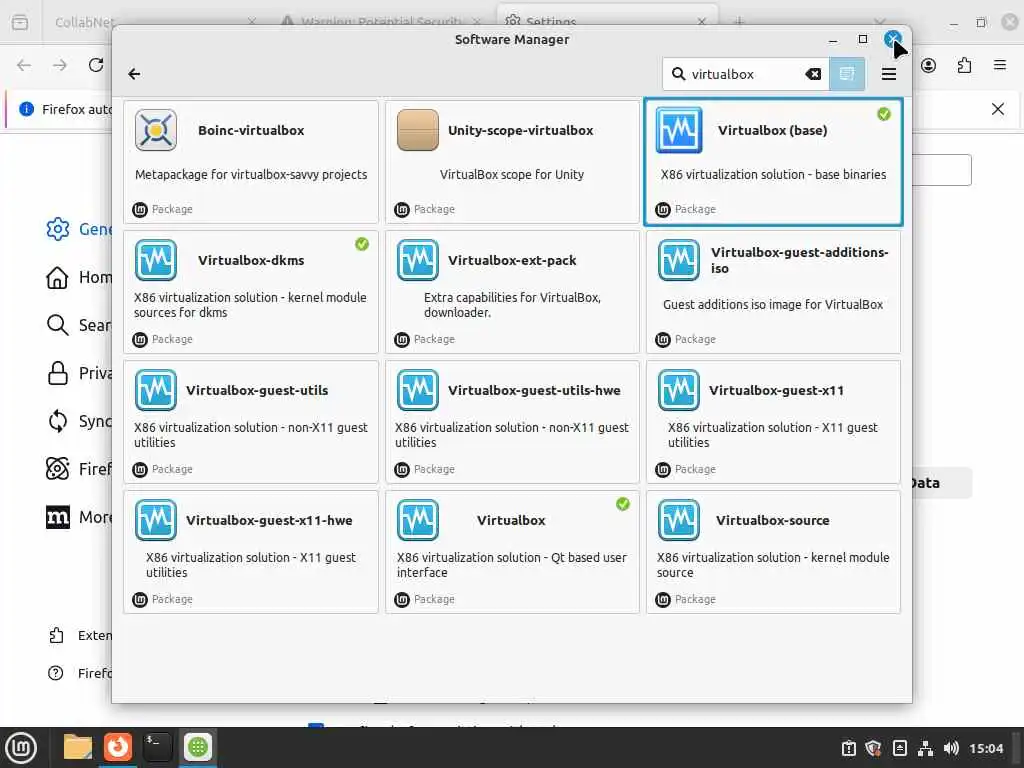Open the Firefox application menu
This screenshot has height=768, width=1024.
(x=999, y=65)
